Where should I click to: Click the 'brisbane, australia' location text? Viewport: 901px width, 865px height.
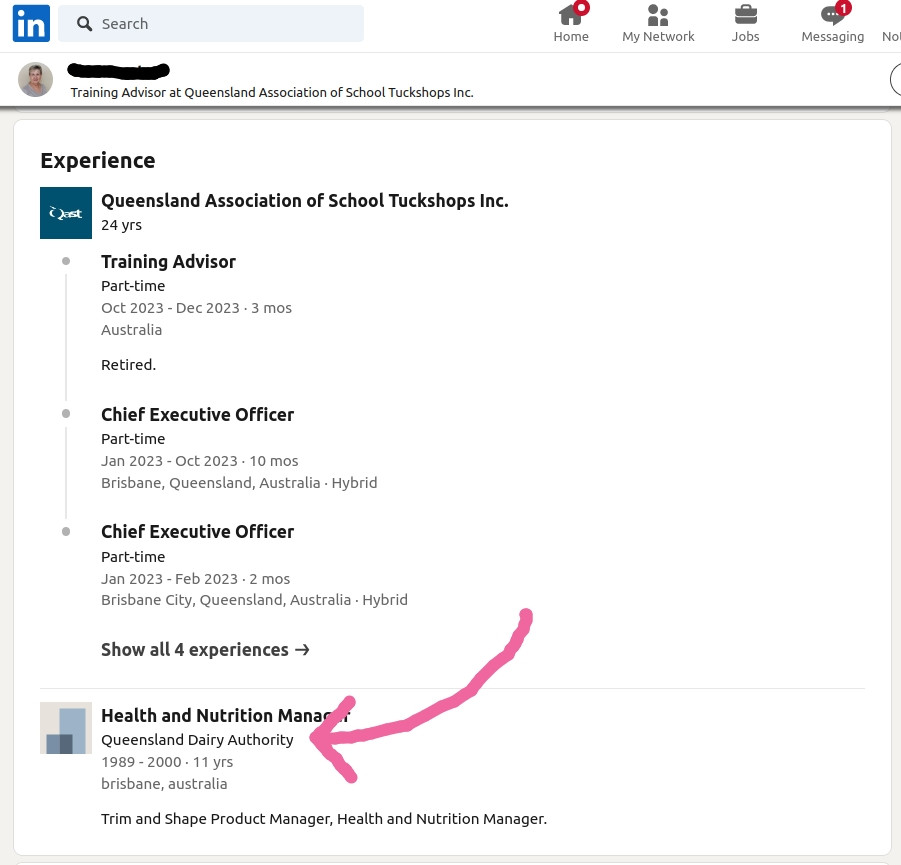(x=164, y=784)
